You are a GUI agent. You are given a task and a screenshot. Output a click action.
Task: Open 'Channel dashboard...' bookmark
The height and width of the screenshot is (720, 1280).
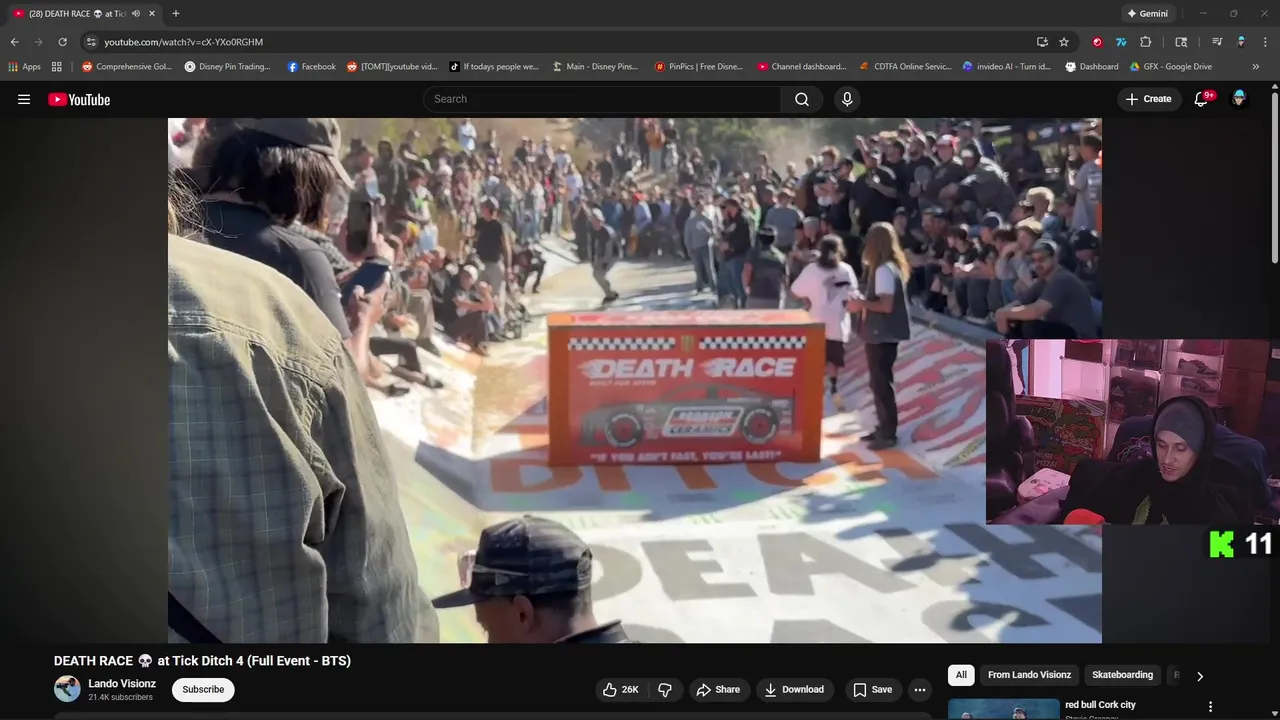pyautogui.click(x=802, y=67)
